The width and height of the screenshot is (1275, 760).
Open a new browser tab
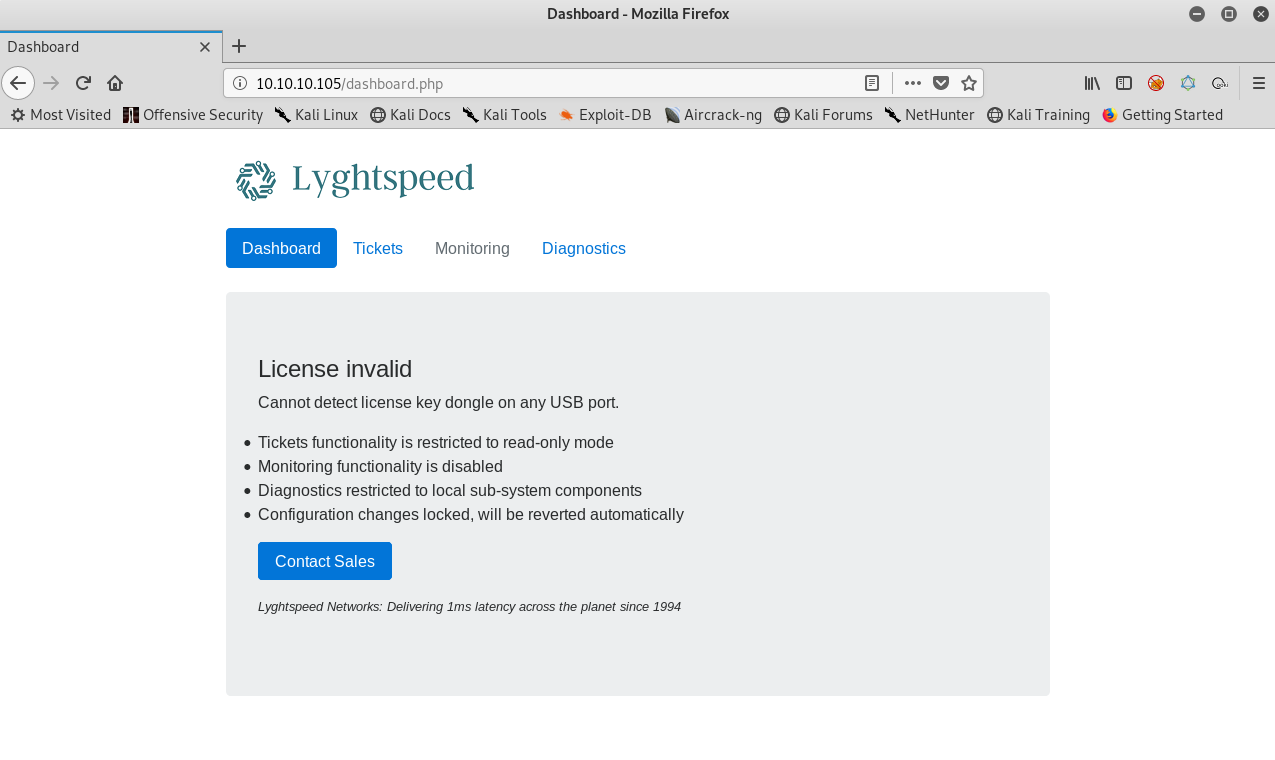[x=239, y=46]
